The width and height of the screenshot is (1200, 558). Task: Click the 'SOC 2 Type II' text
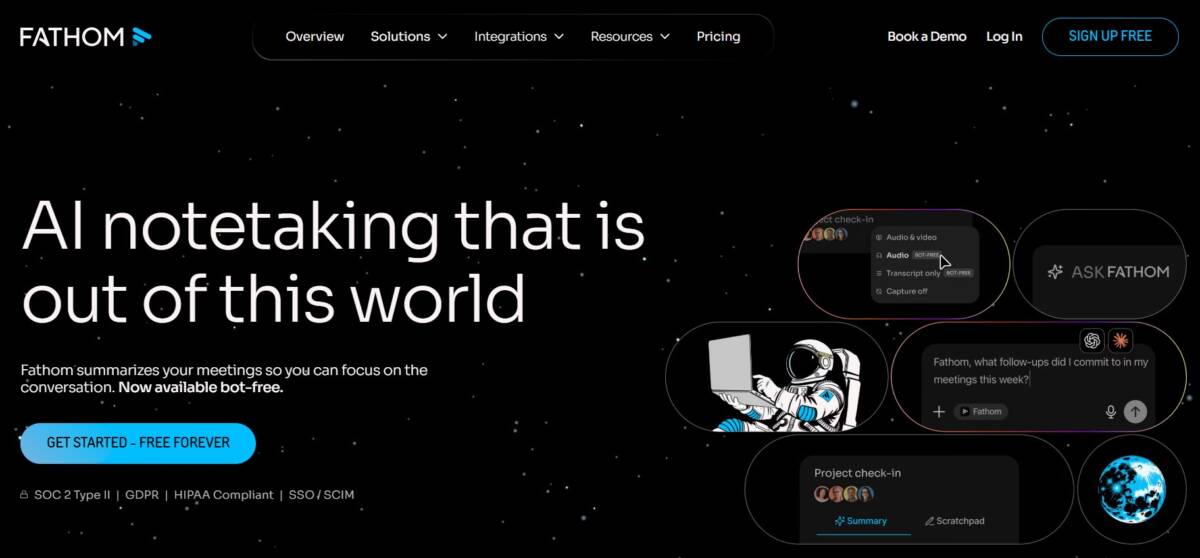pos(72,495)
